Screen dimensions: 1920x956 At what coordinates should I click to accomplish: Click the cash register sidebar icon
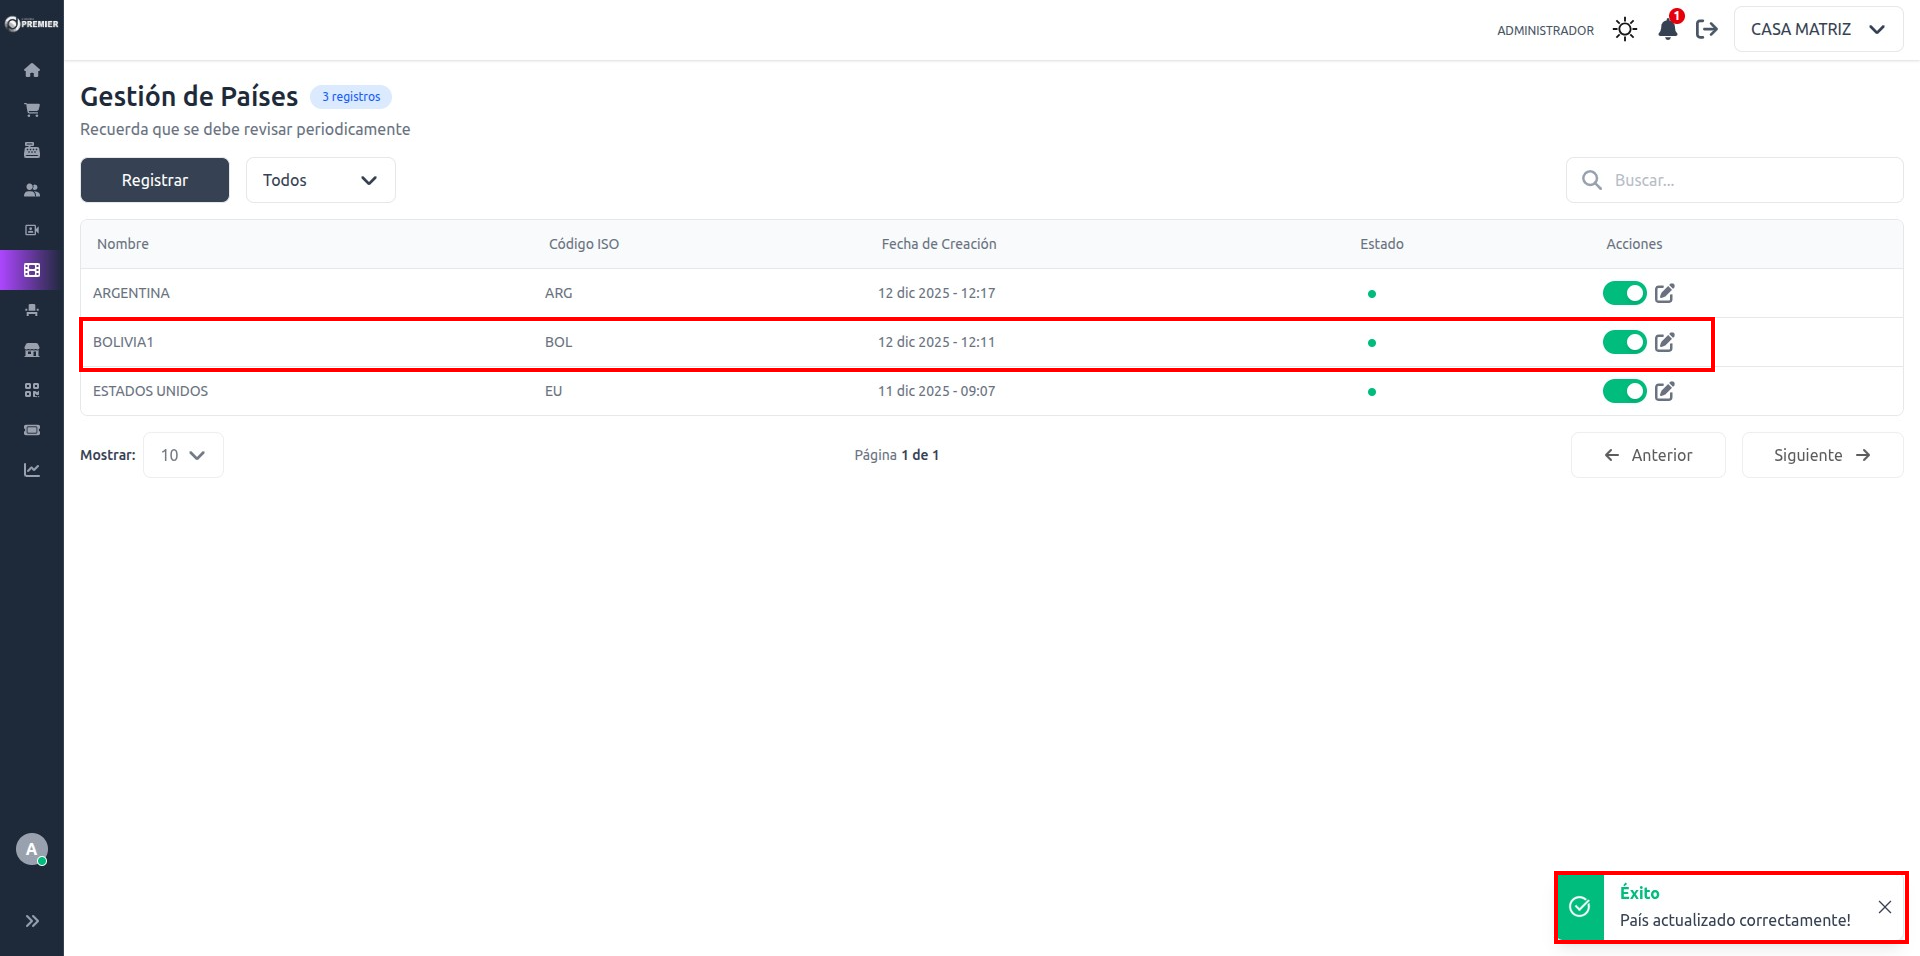pyautogui.click(x=32, y=150)
